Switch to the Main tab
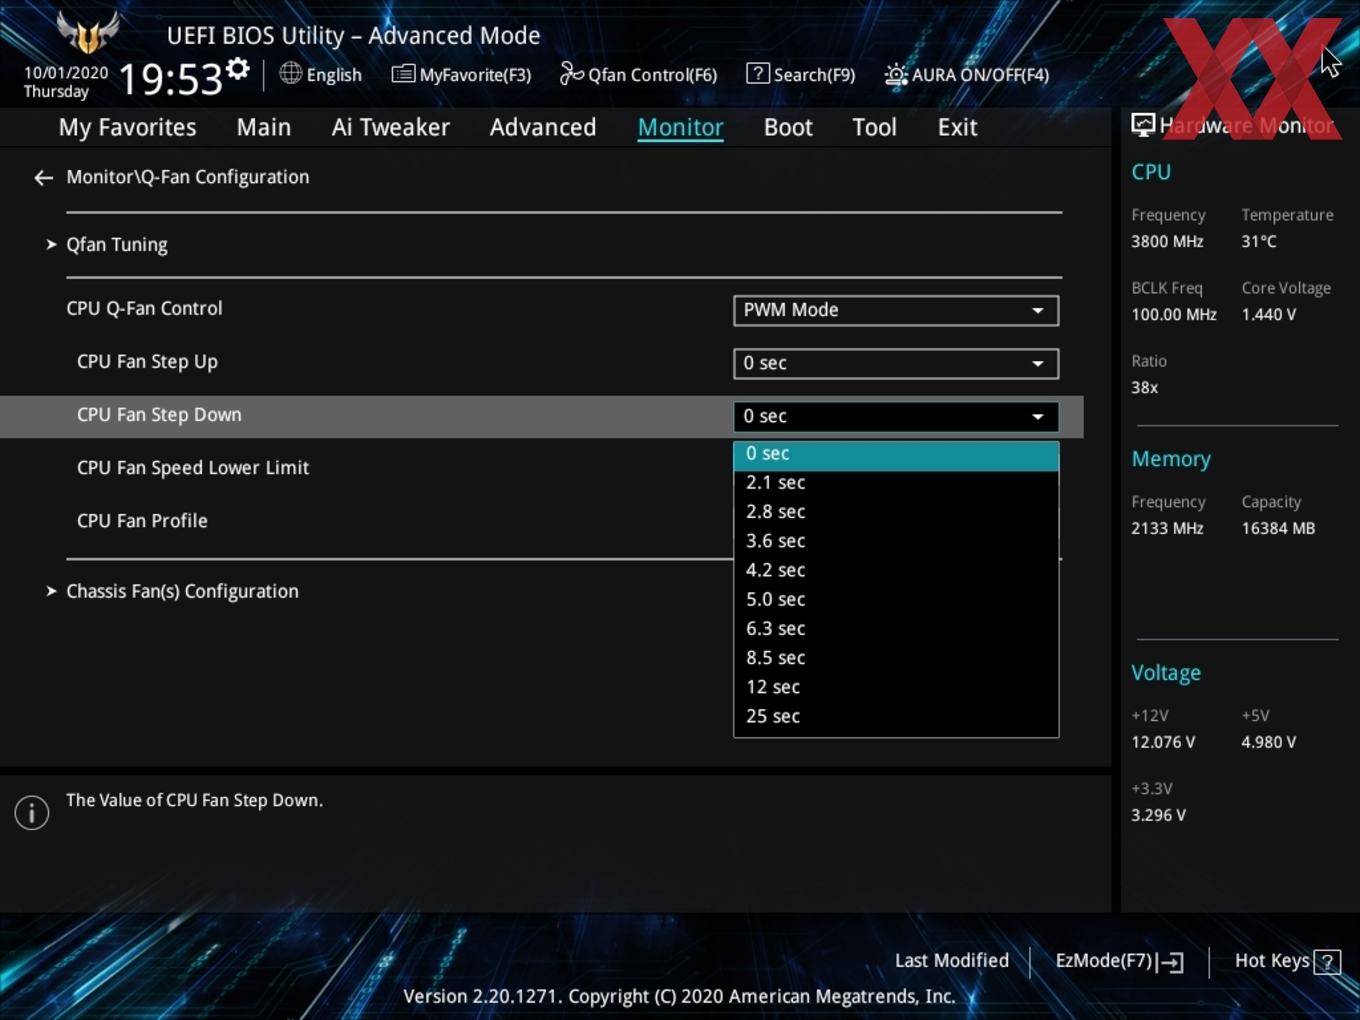 [x=264, y=127]
